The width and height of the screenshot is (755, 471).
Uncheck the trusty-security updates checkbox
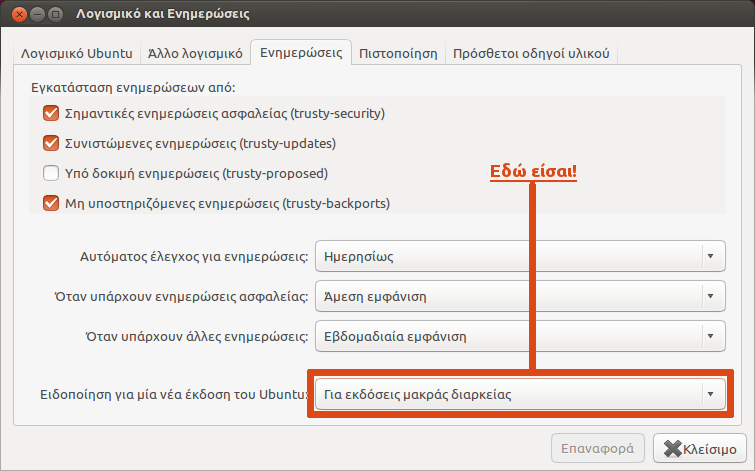click(52, 113)
